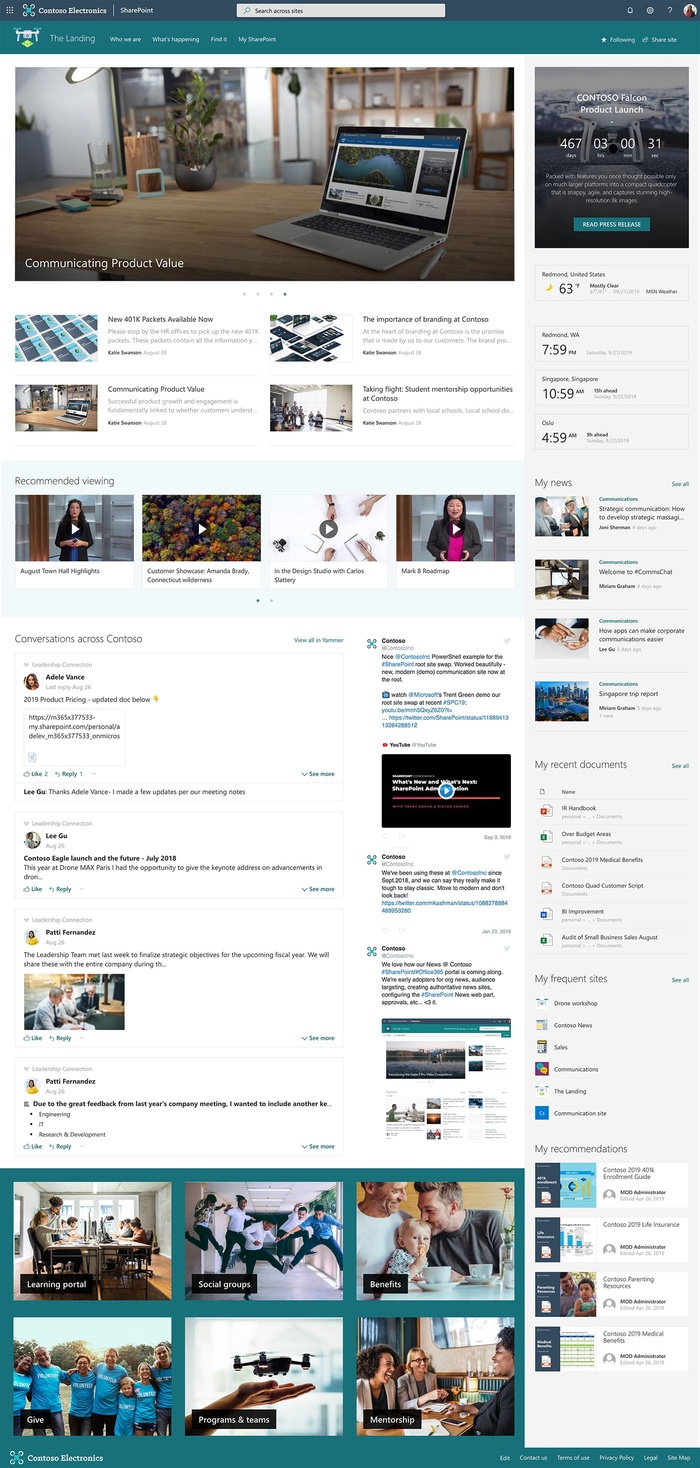Open the Who we are menu

tap(125, 39)
